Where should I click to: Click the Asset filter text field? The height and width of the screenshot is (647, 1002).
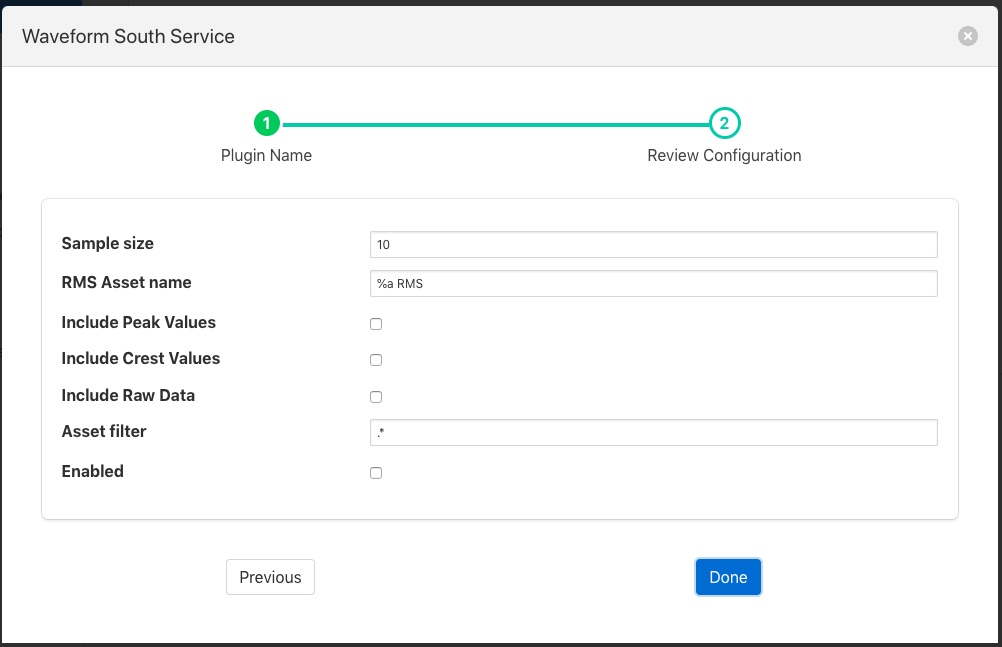click(653, 432)
